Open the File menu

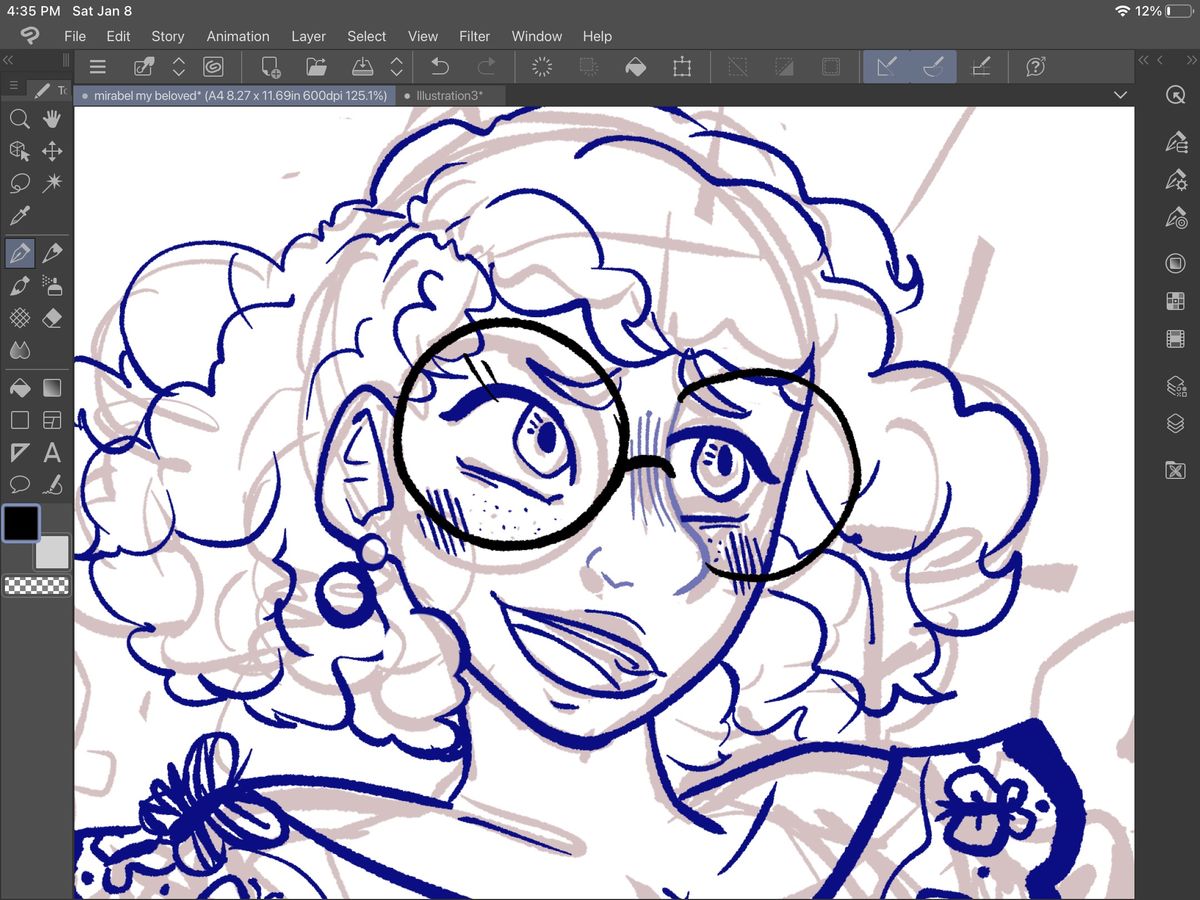75,36
